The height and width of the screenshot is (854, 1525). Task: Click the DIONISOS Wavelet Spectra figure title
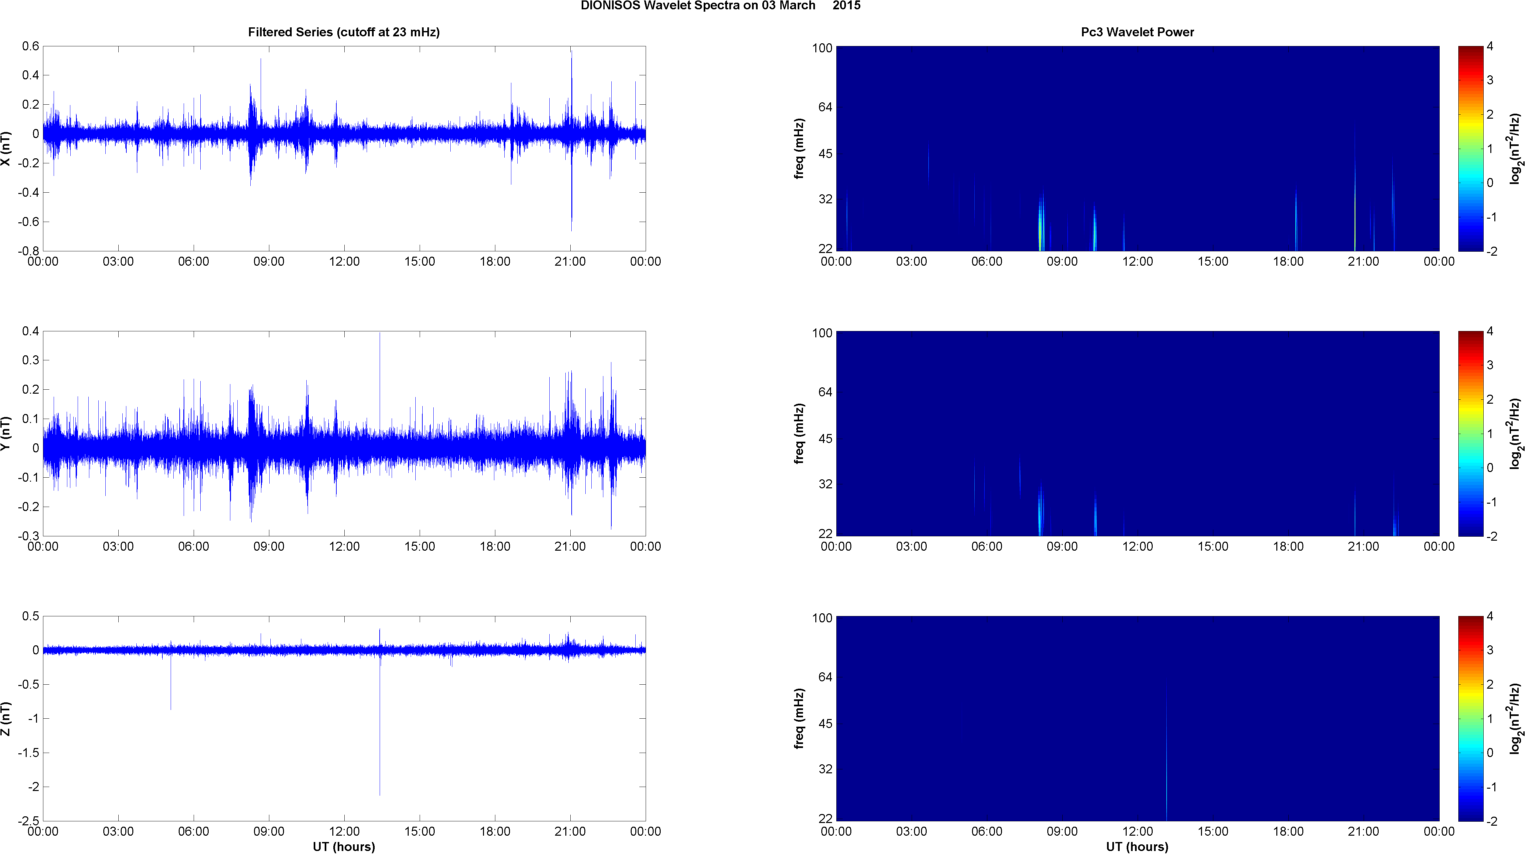pyautogui.click(x=720, y=6)
